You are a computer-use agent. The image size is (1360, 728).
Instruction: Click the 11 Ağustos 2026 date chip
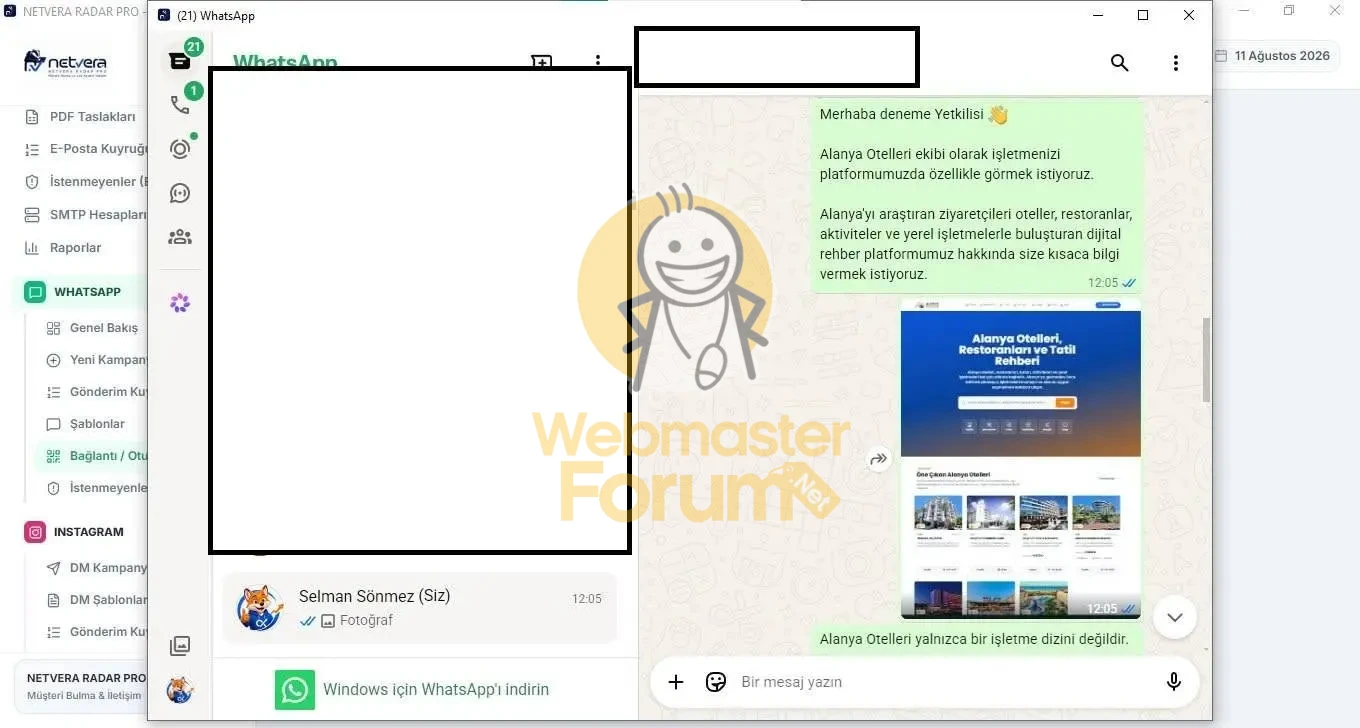1272,56
